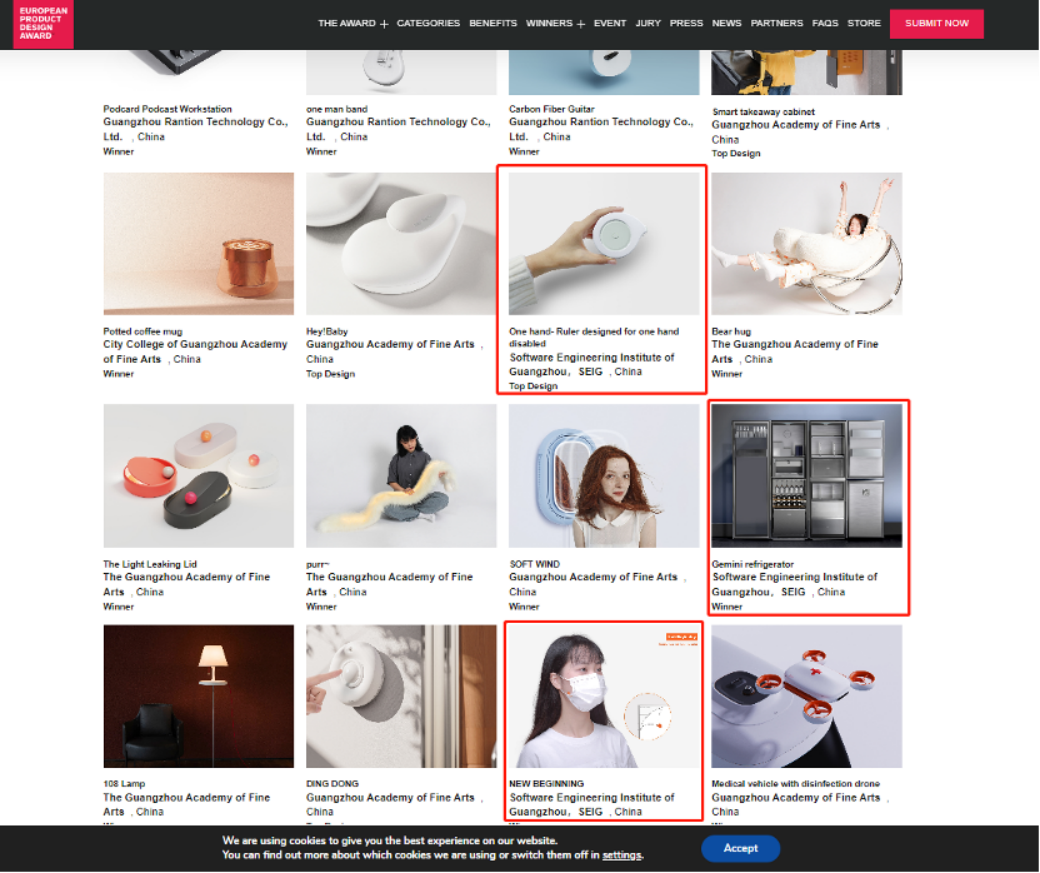Open the SOFT WIND product image

[604, 476]
